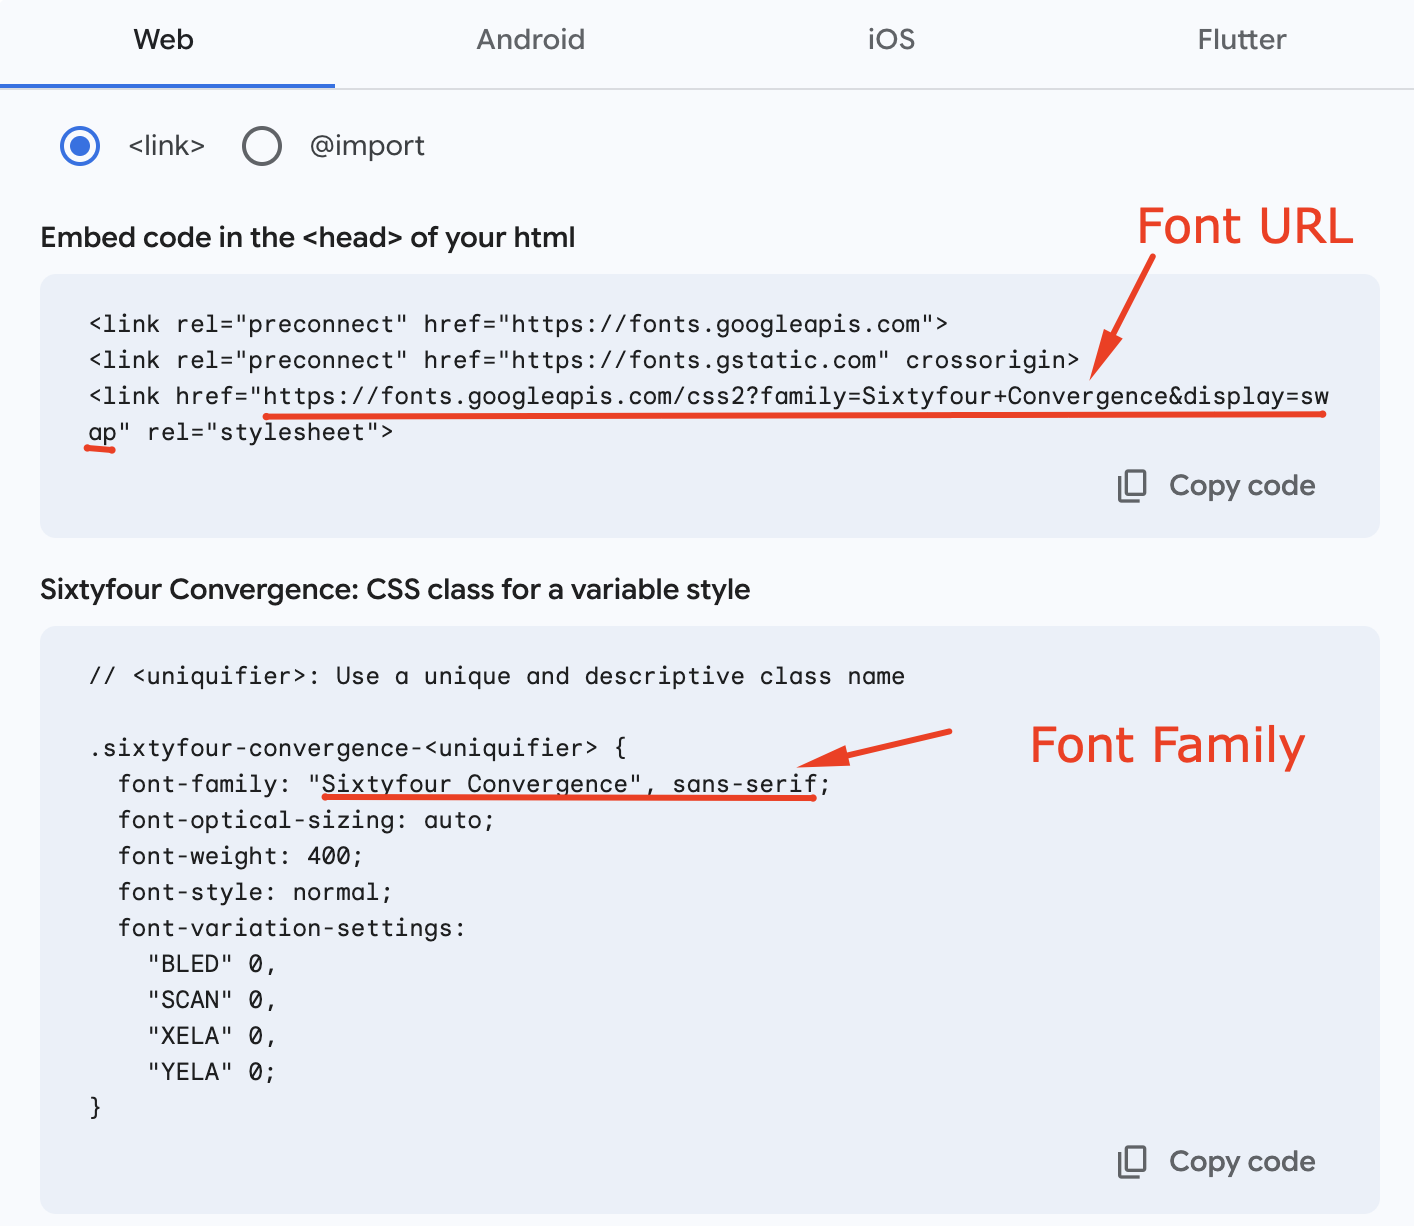Select the iOS tab
The height and width of the screenshot is (1226, 1414).
(891, 40)
